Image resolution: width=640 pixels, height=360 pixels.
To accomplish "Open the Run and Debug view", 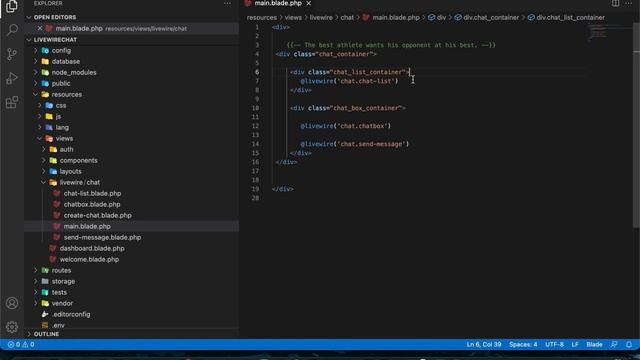I will point(12,78).
